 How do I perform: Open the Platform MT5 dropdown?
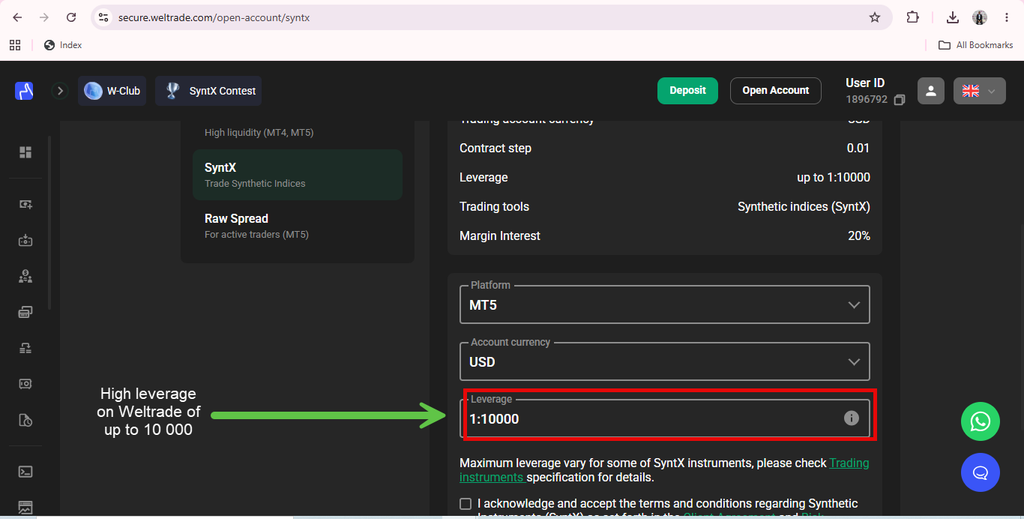point(664,304)
